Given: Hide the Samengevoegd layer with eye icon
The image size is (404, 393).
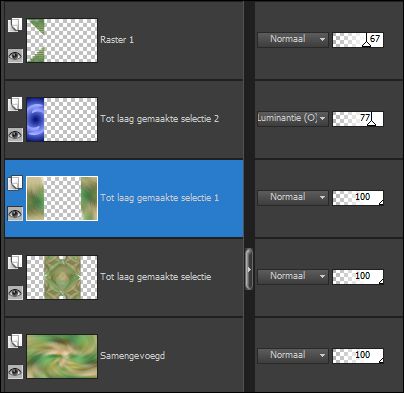Looking at the screenshot, I should [15, 372].
